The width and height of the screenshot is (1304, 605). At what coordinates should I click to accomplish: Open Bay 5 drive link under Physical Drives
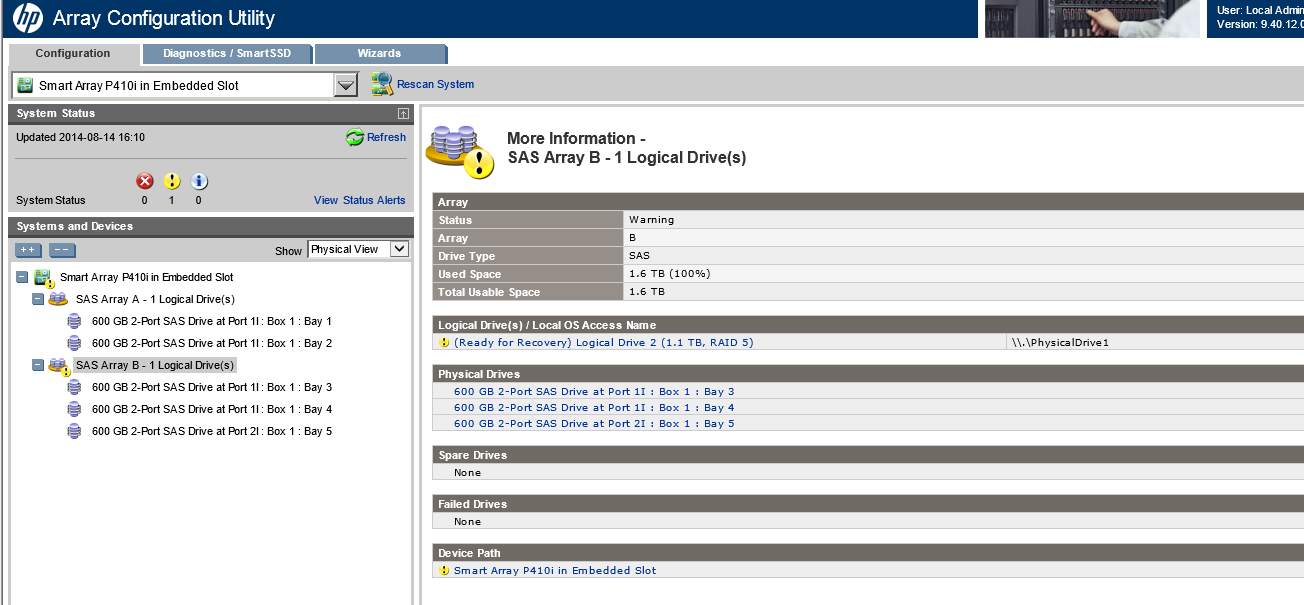(594, 423)
